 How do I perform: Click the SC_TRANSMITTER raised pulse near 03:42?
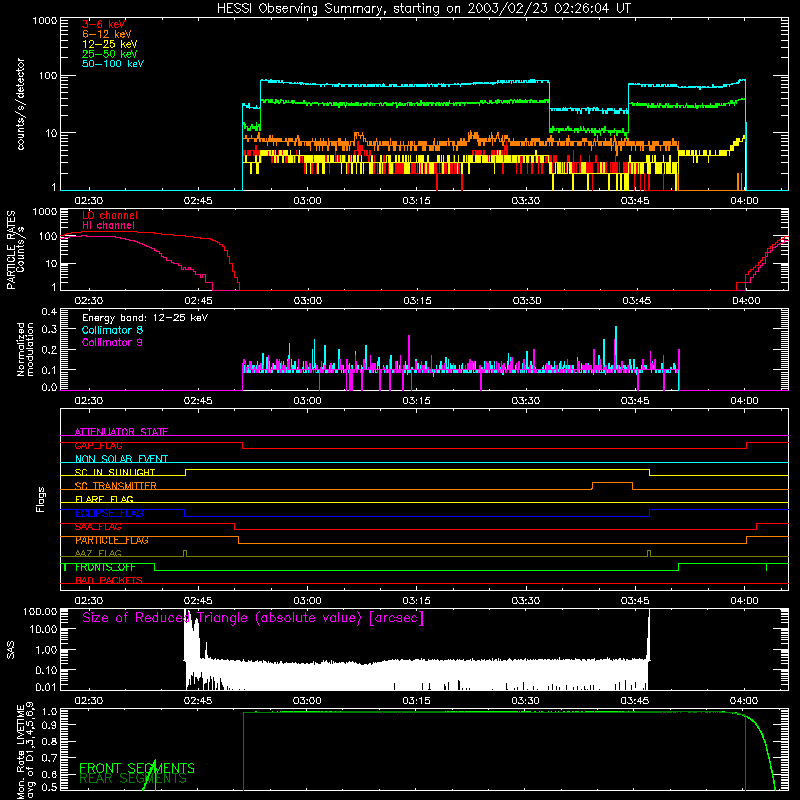coord(612,485)
